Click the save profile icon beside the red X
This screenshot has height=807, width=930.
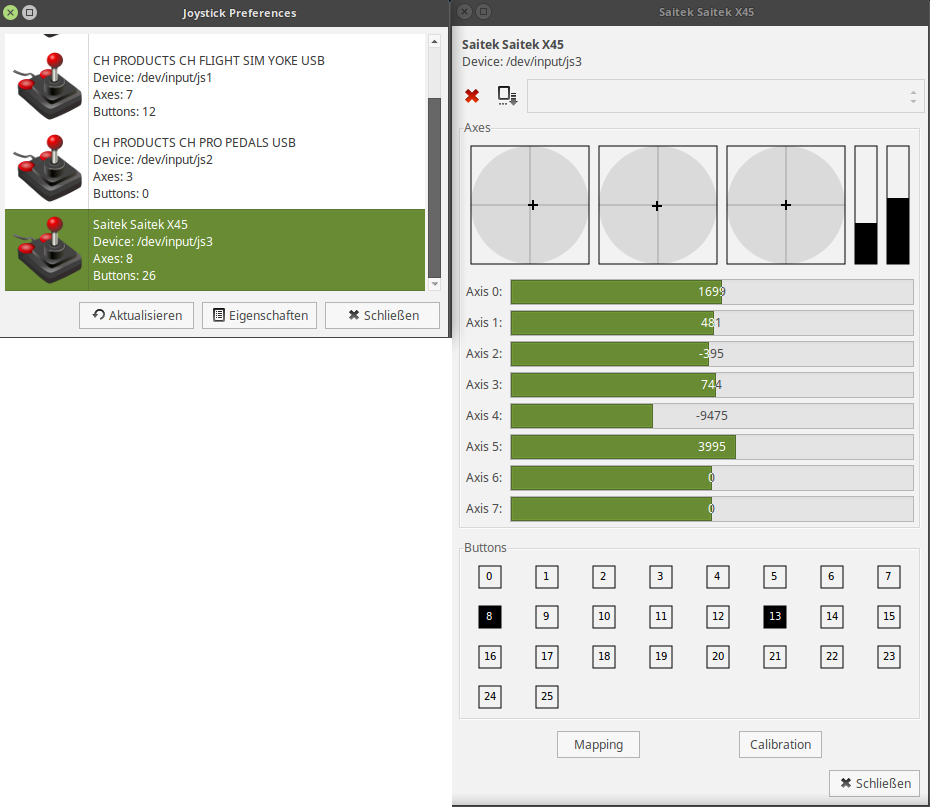507,95
